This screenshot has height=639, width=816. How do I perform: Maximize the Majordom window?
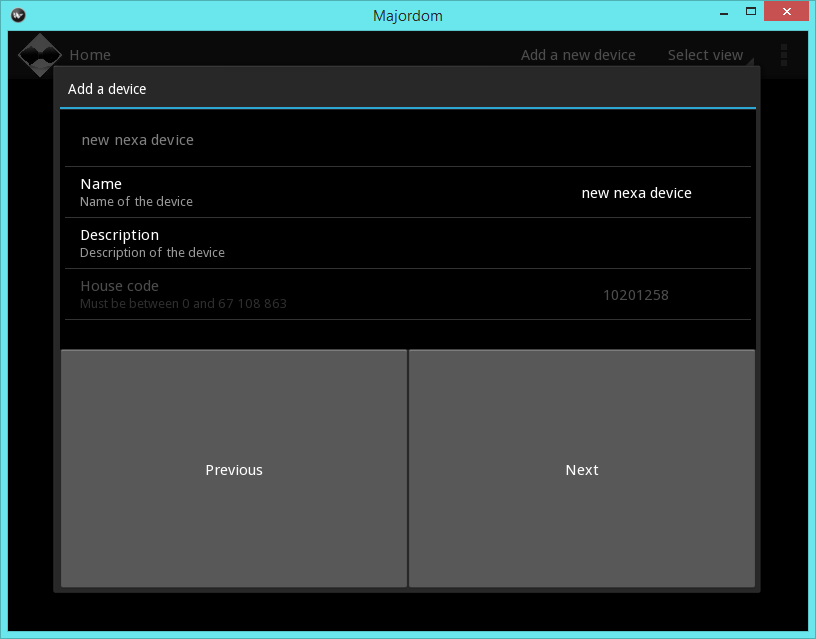tap(752, 11)
